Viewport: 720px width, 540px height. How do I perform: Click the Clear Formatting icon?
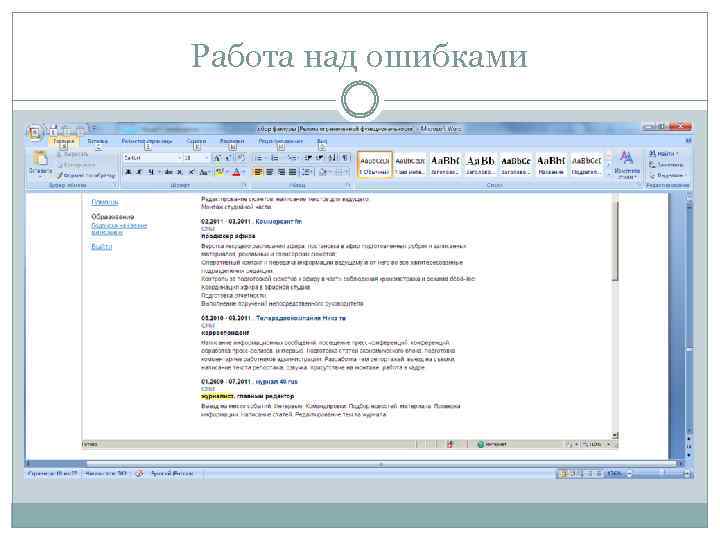point(242,158)
